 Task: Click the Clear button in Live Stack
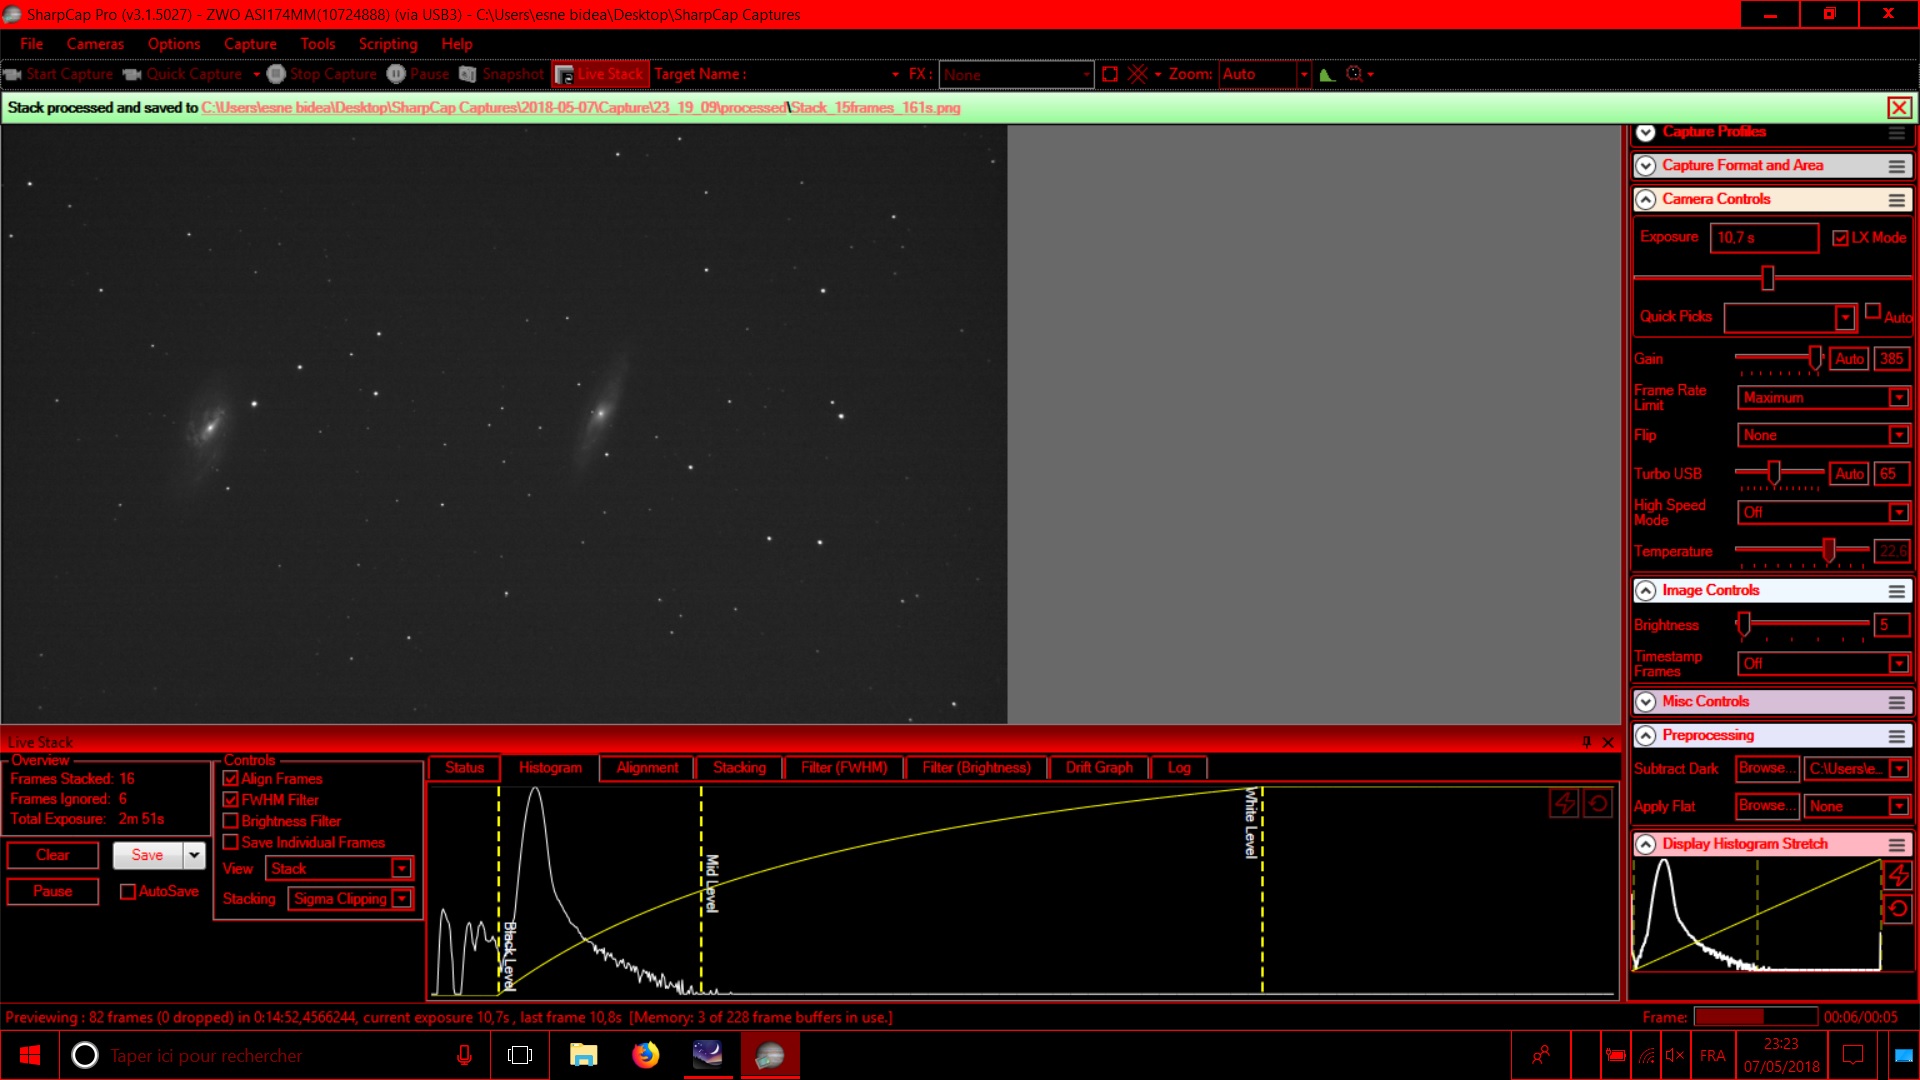pyautogui.click(x=53, y=855)
